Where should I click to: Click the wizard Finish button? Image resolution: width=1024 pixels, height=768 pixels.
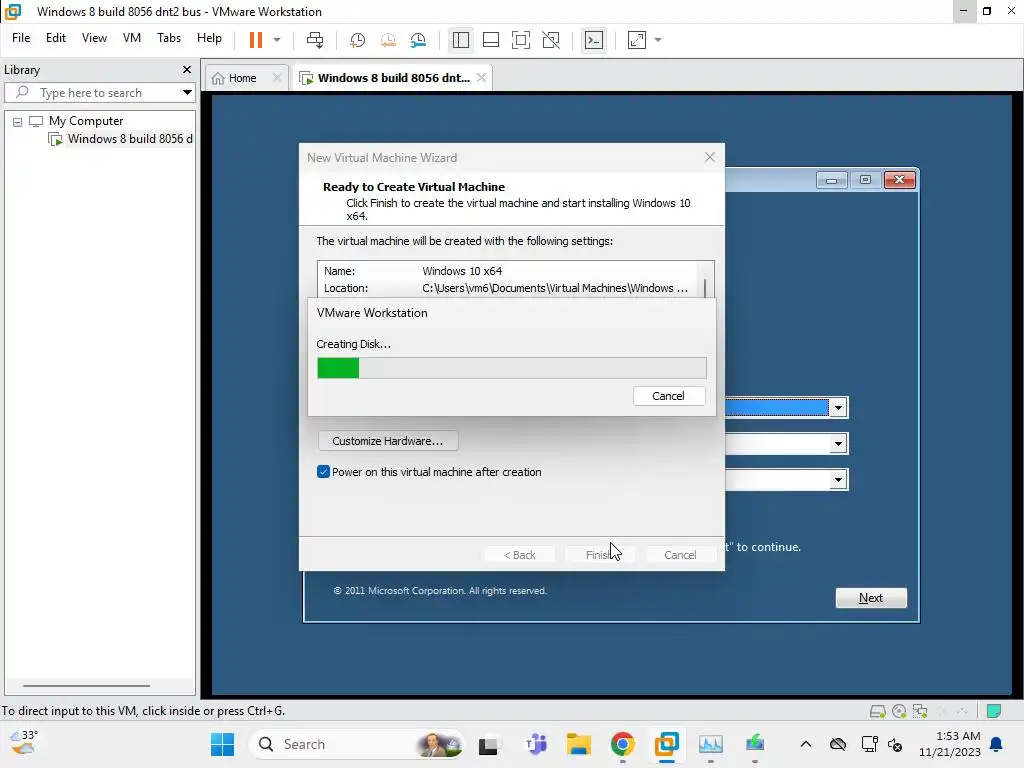click(599, 554)
